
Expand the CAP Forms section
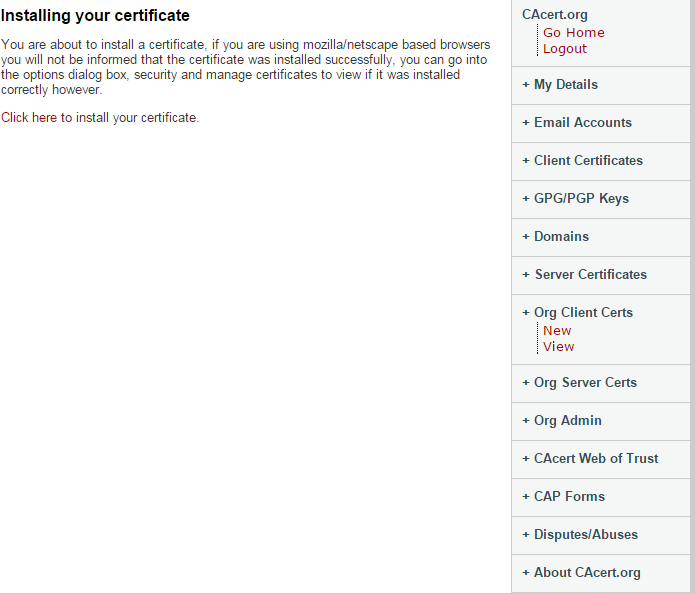[x=563, y=497]
